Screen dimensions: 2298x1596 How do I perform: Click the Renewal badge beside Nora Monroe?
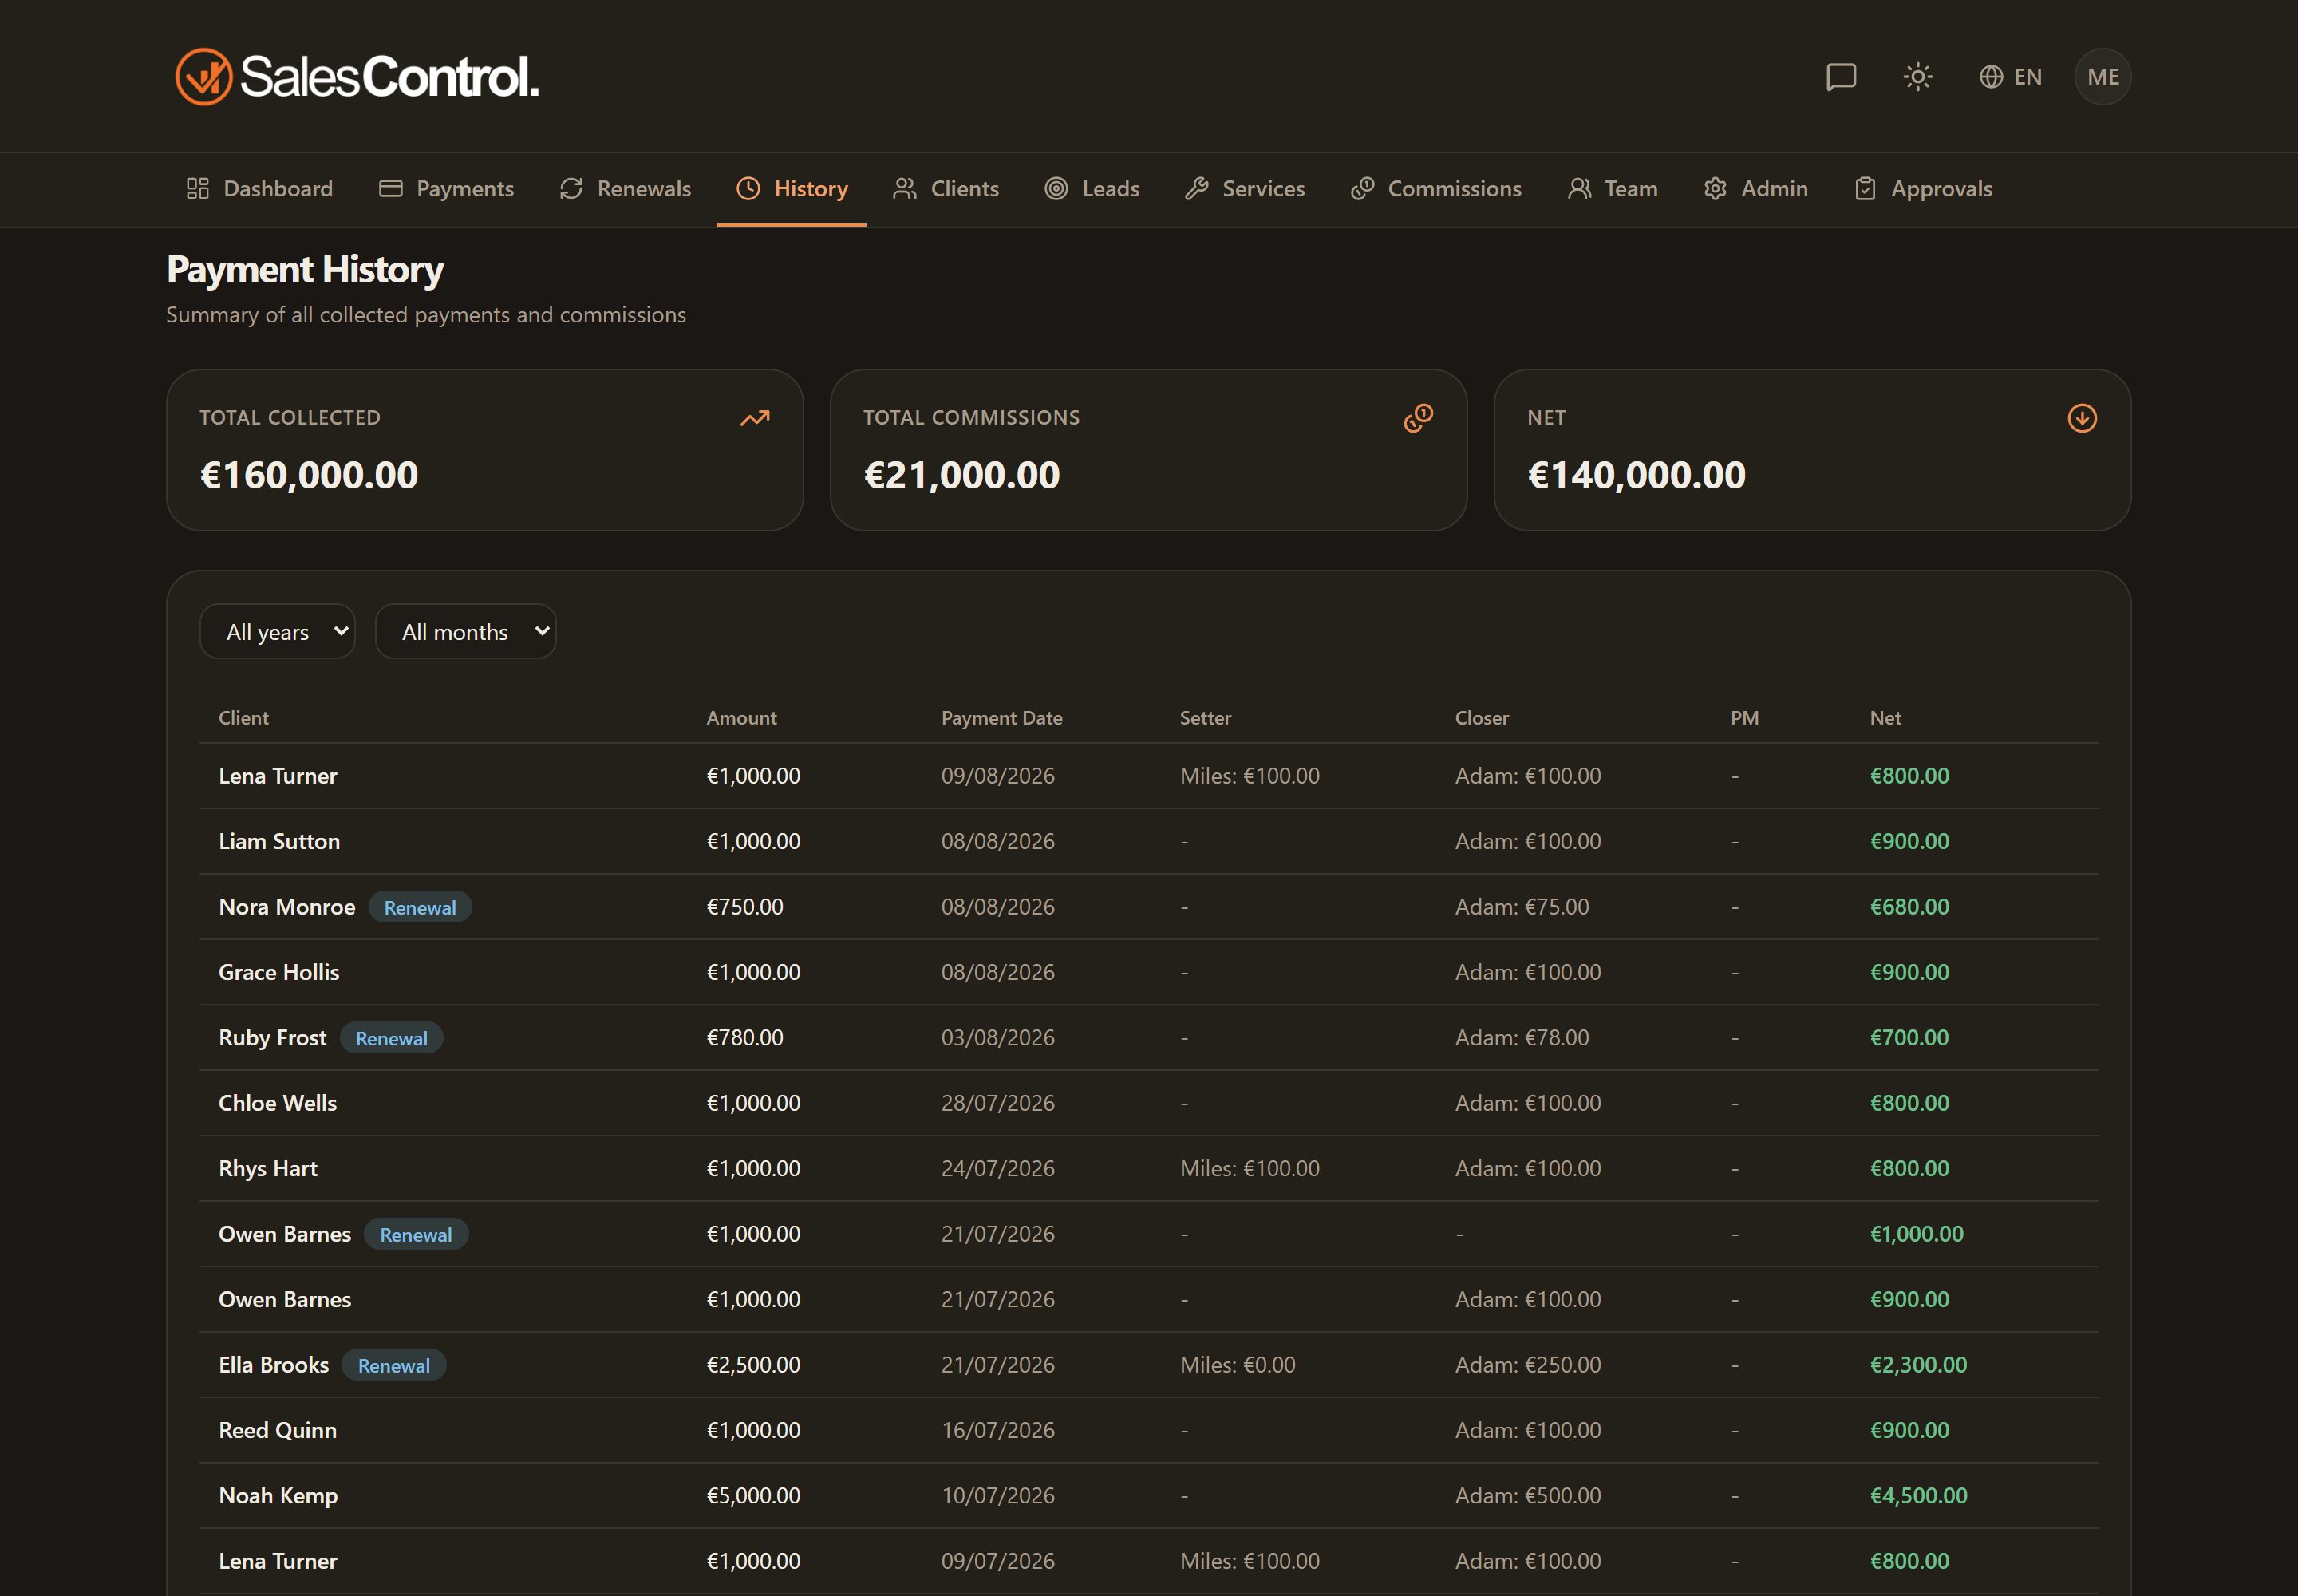tap(420, 907)
